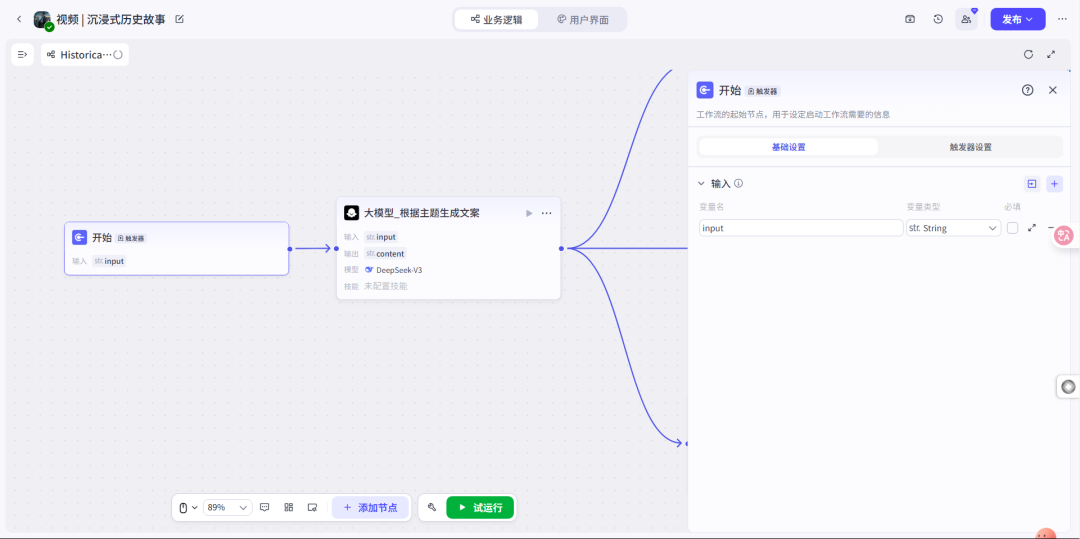Click the str.content output tag
1080x539 pixels.
click(x=385, y=253)
